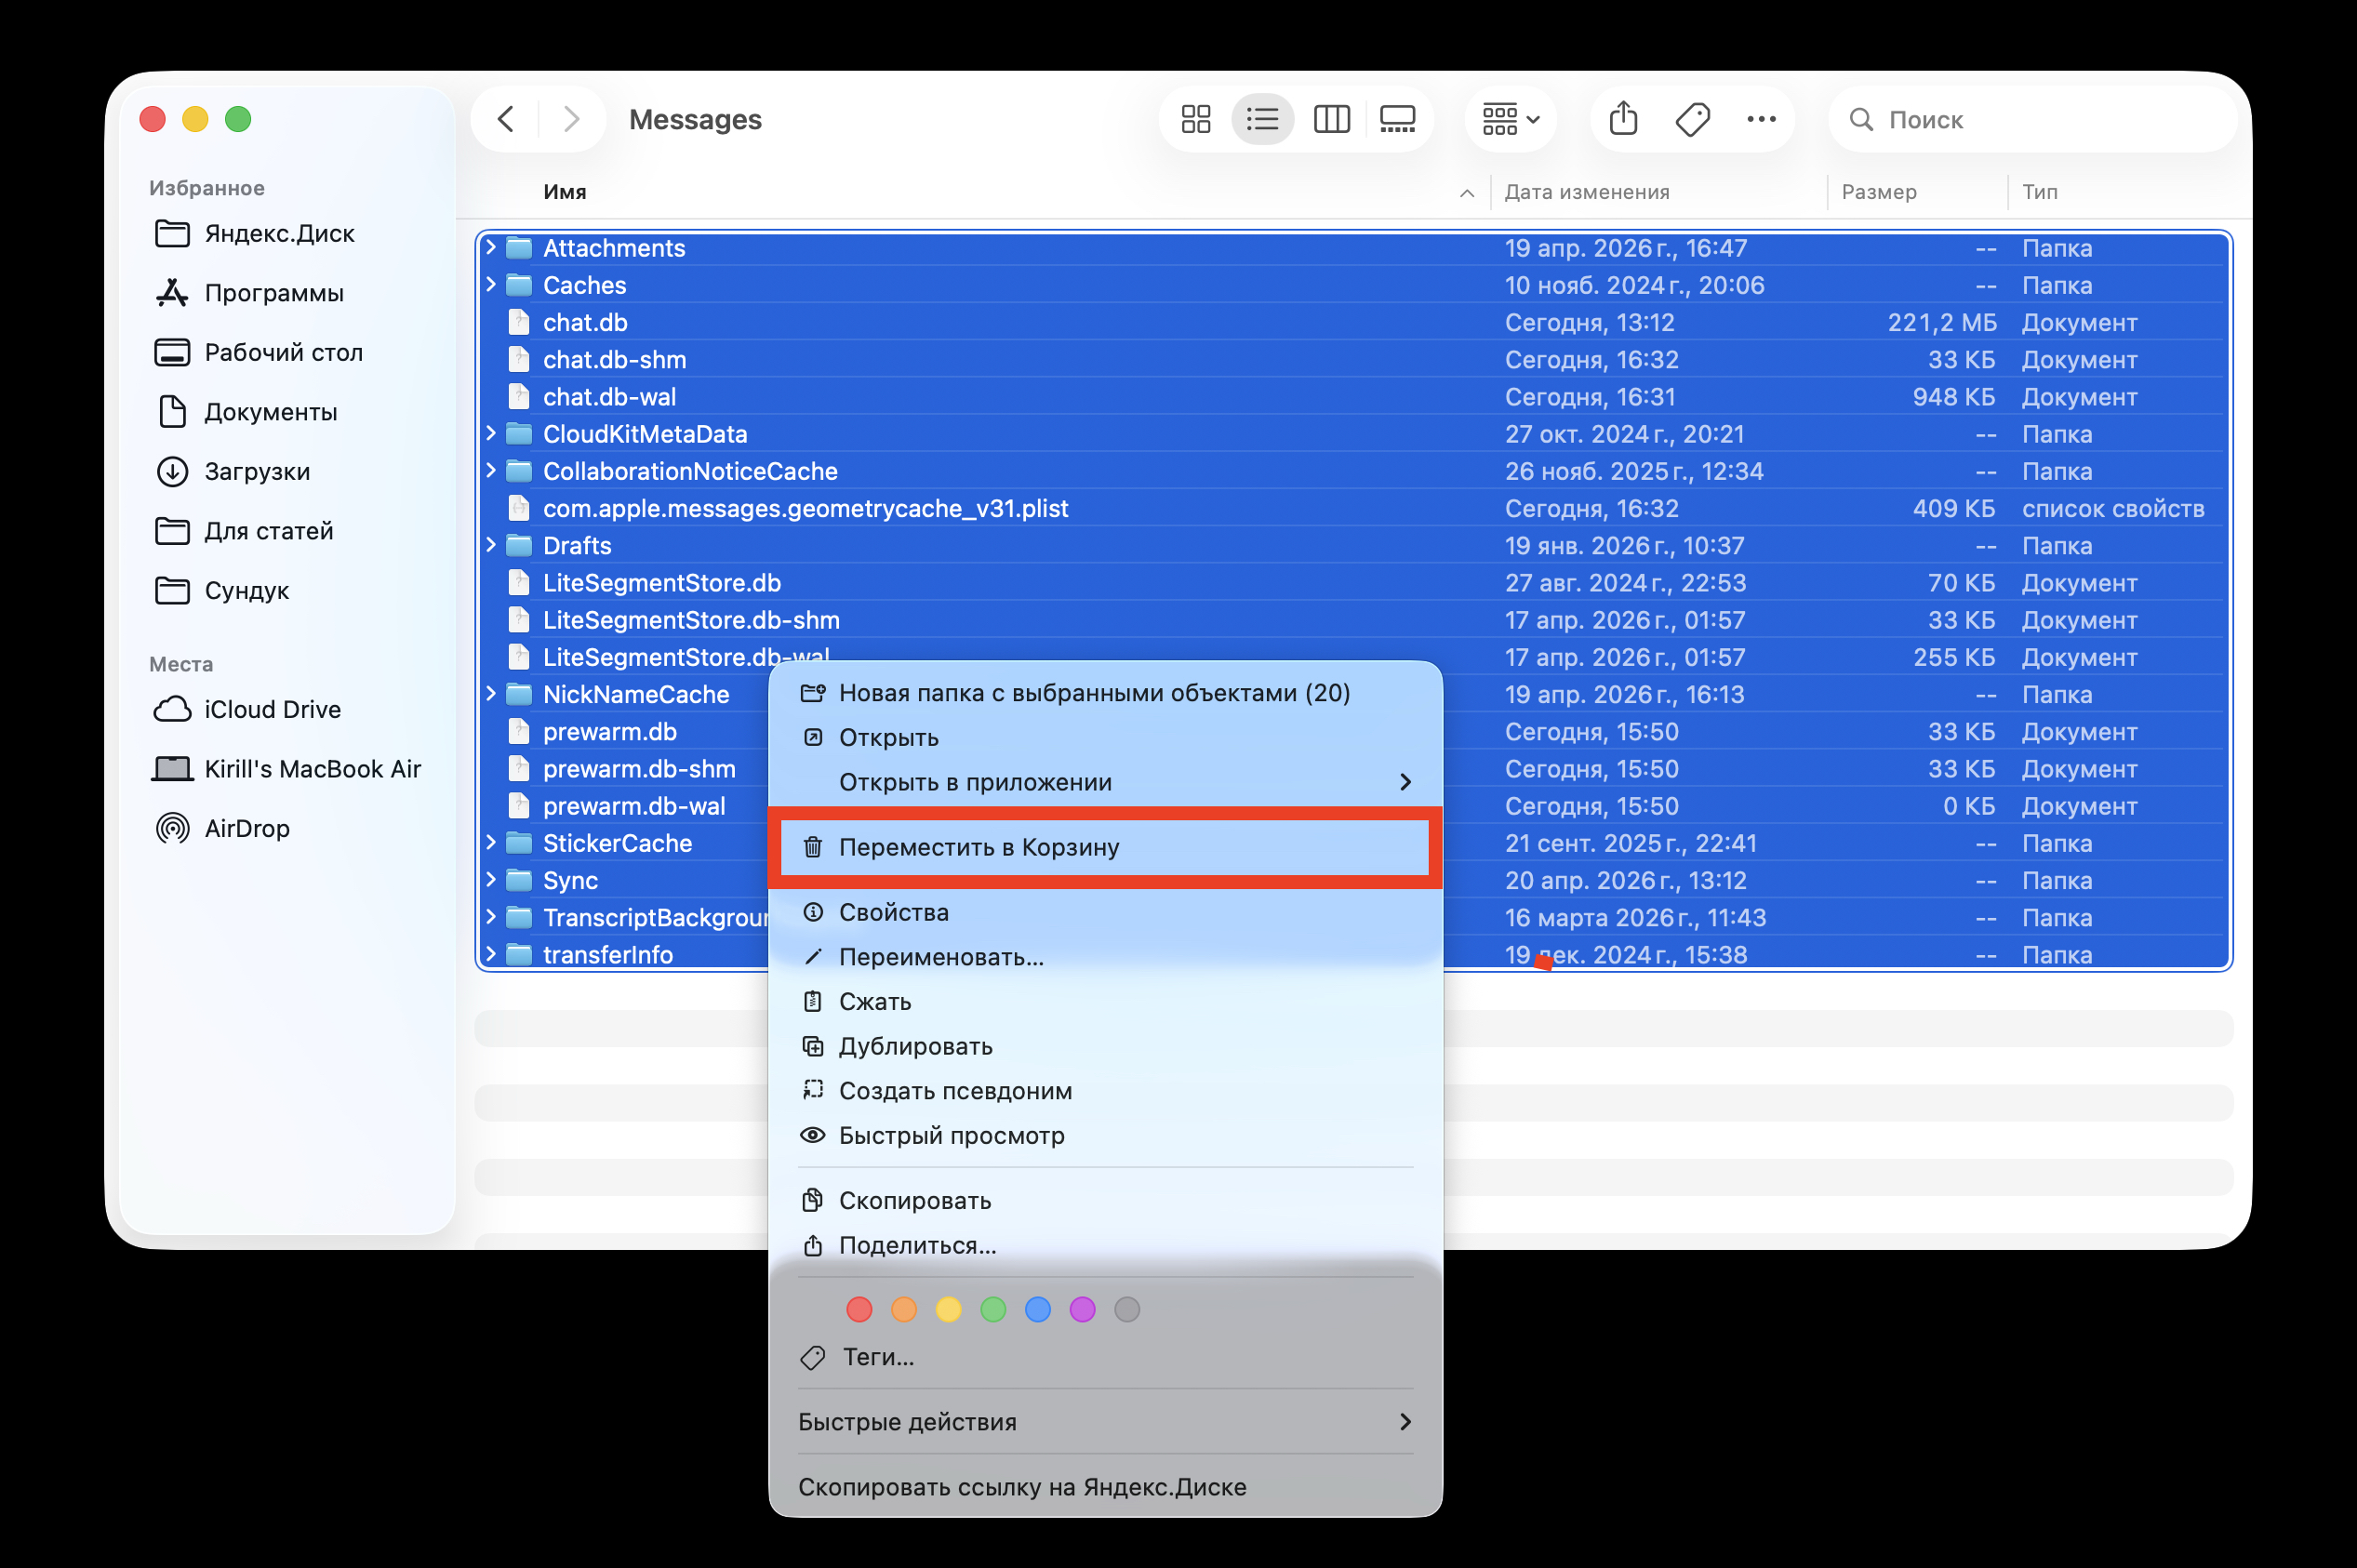Switch to gallery view layout
The width and height of the screenshot is (2357, 1568).
[1397, 119]
